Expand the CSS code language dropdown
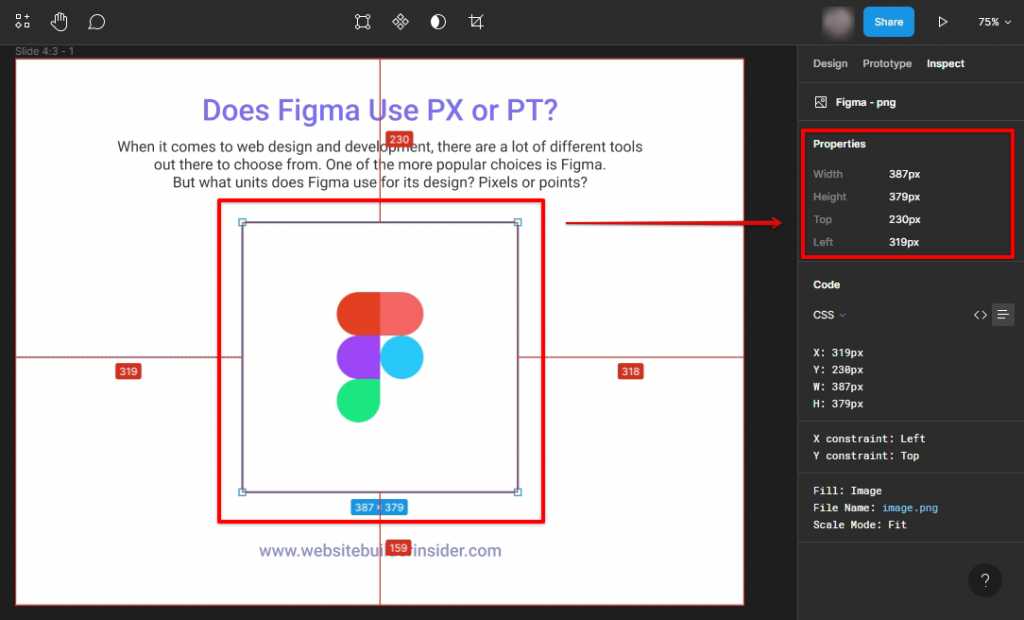 [829, 315]
